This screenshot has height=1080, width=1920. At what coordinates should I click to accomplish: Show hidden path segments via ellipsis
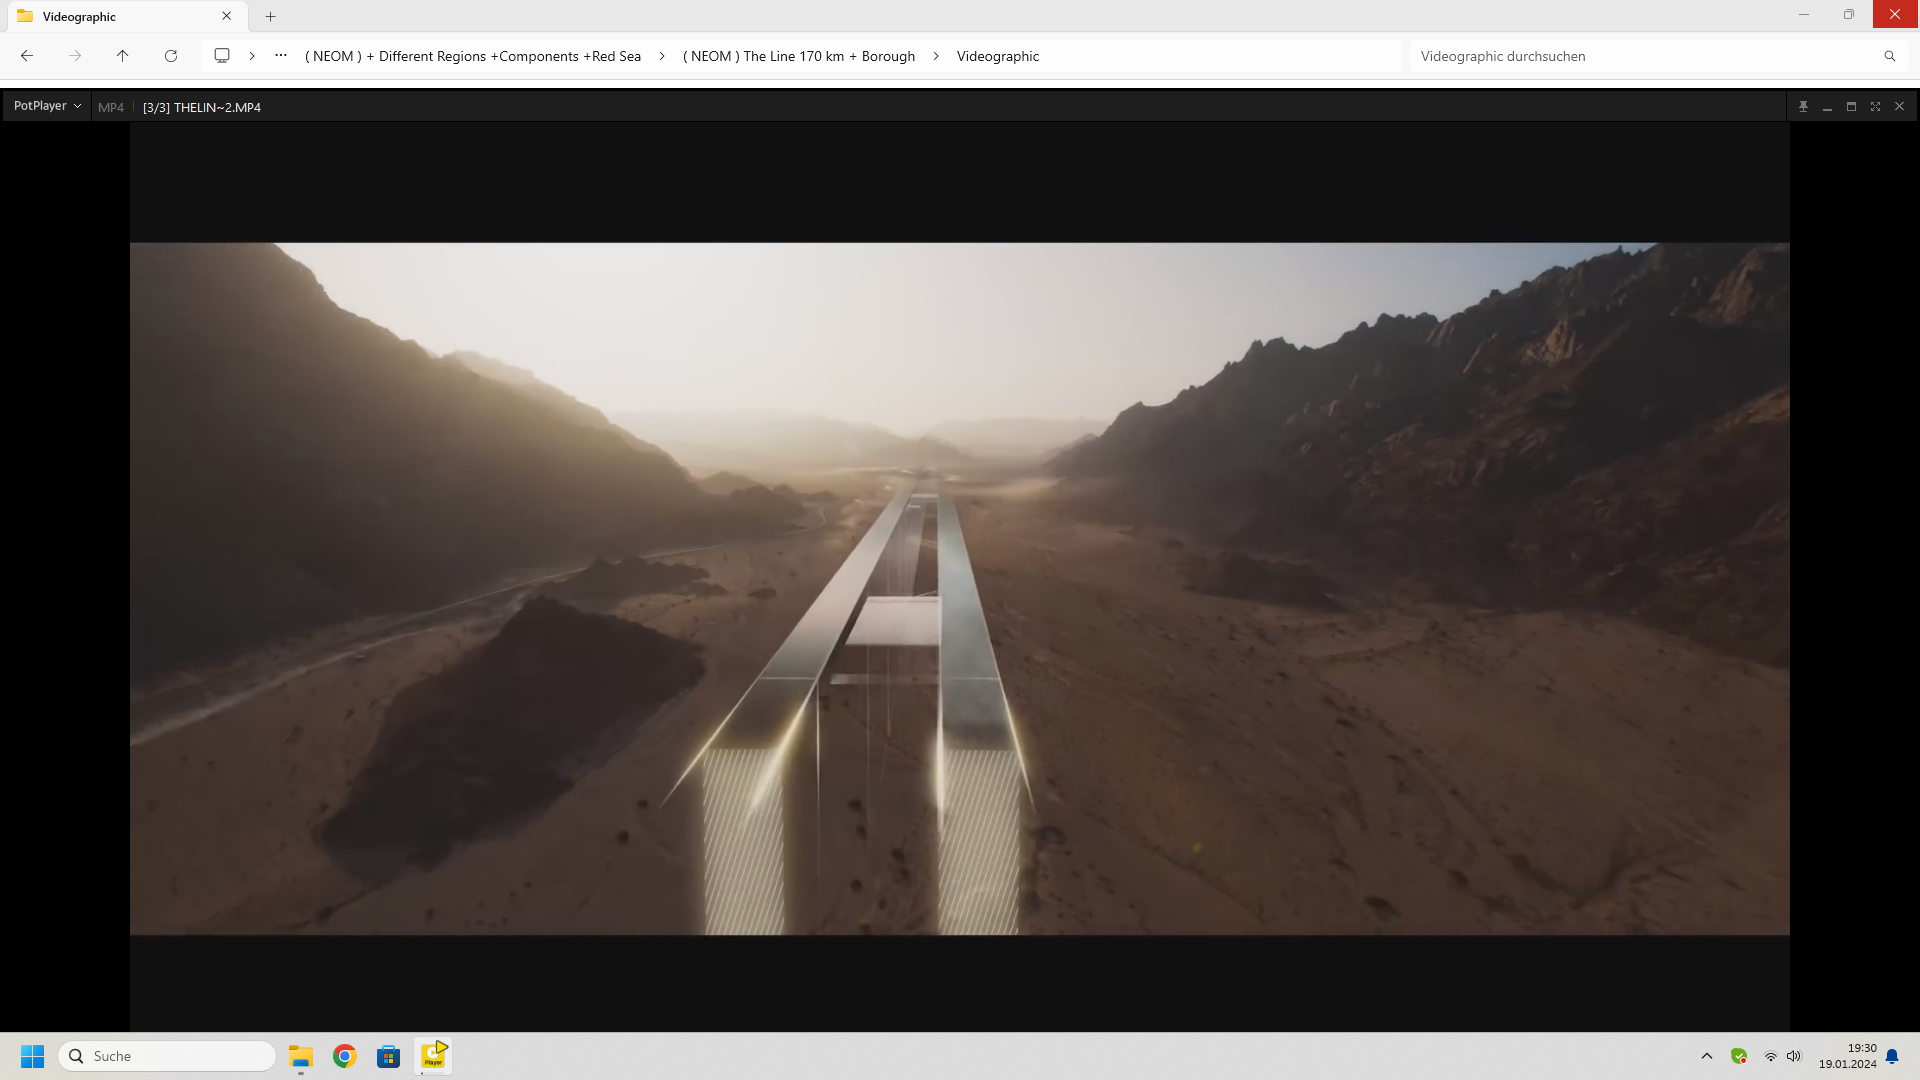tap(281, 56)
